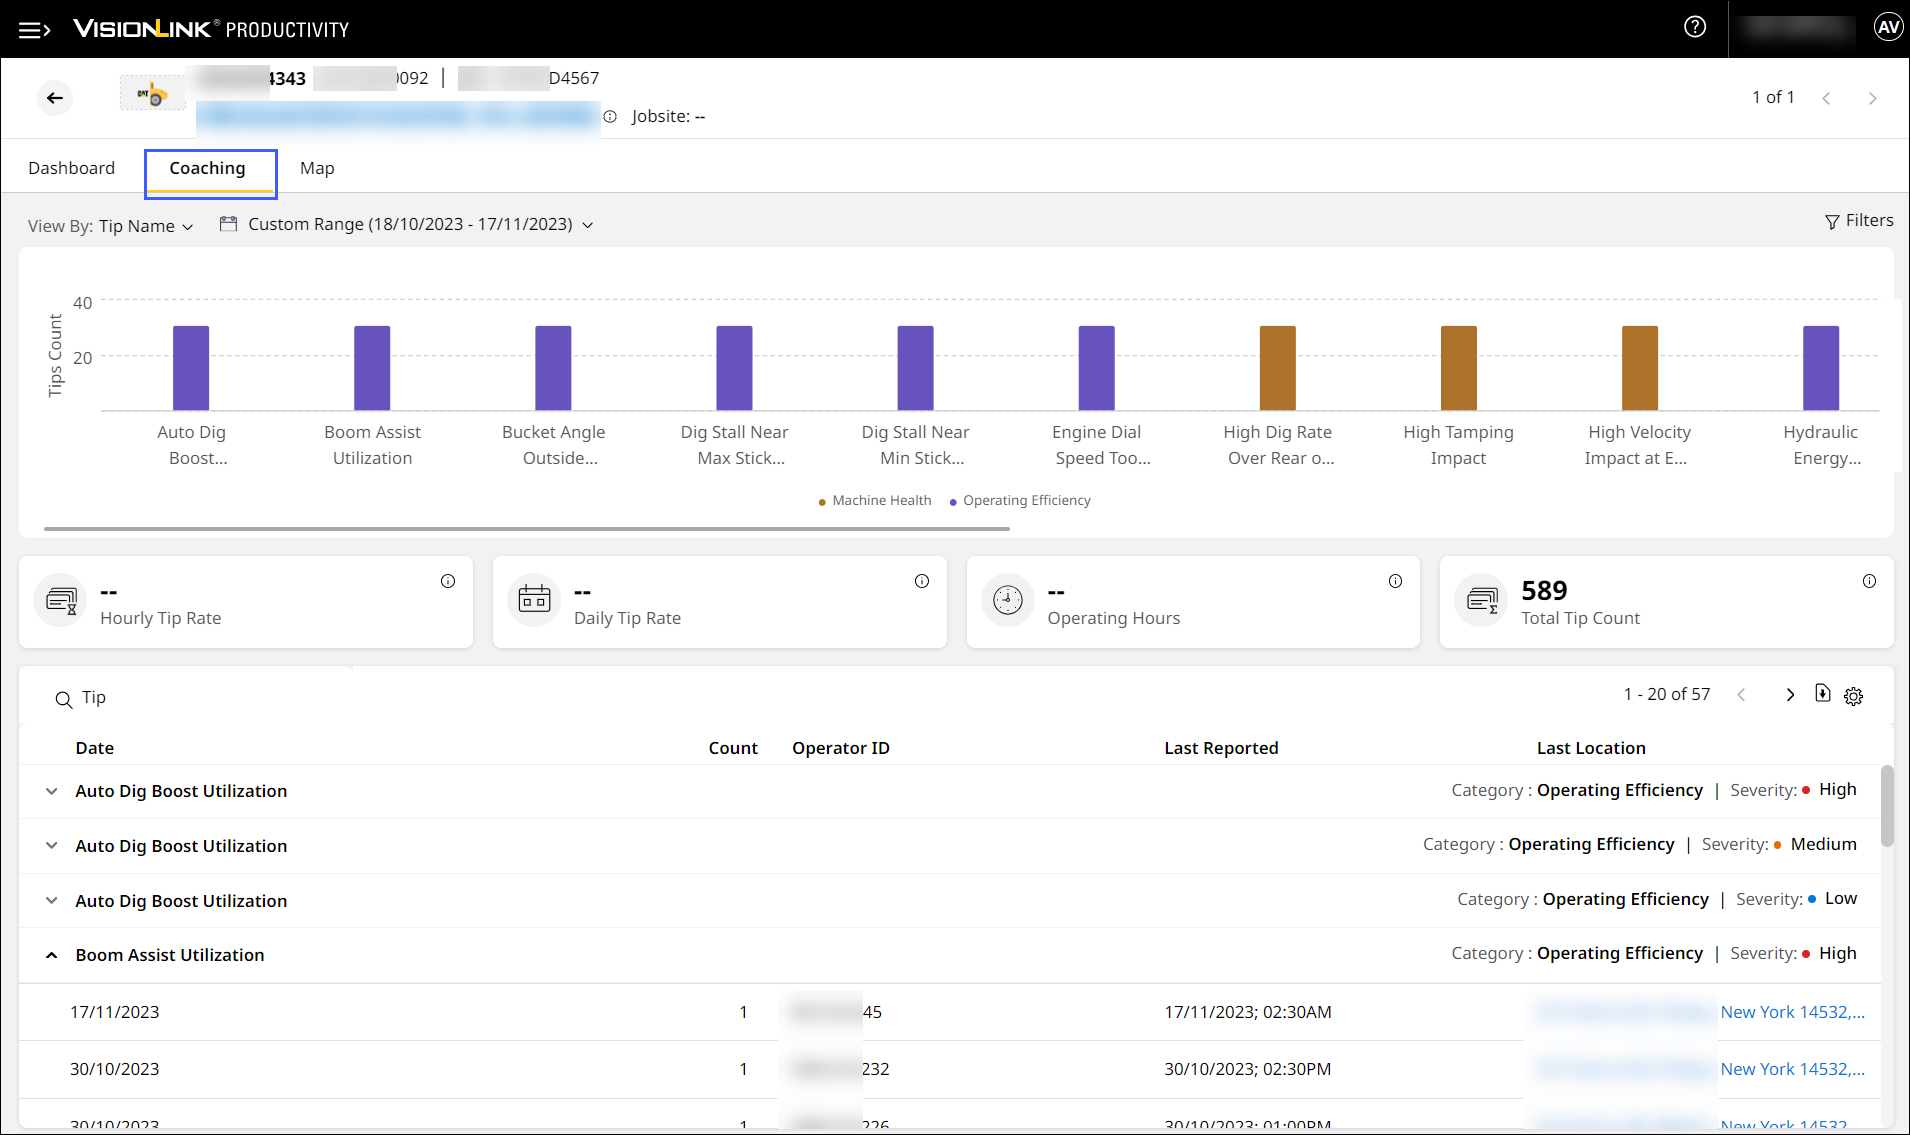The image size is (1910, 1135).
Task: Open New York location link for 17/11/2023
Action: coord(1791,1013)
